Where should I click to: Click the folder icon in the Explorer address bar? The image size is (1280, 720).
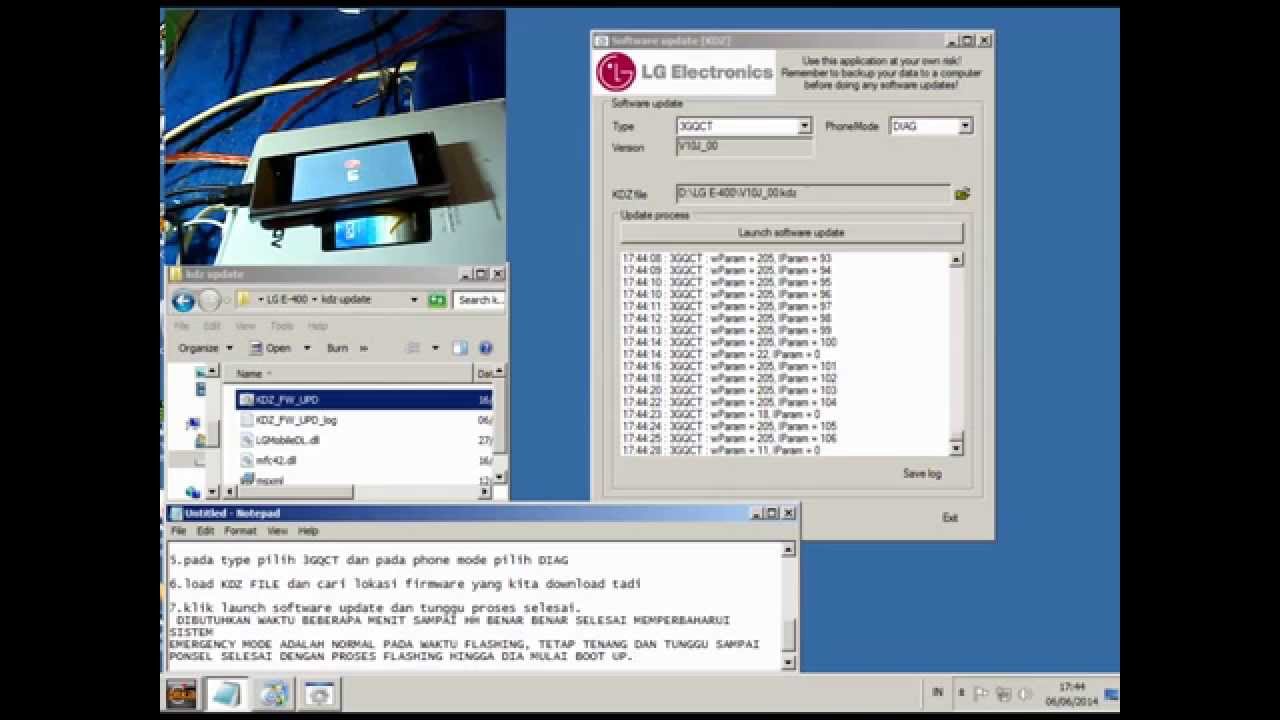[x=243, y=299]
